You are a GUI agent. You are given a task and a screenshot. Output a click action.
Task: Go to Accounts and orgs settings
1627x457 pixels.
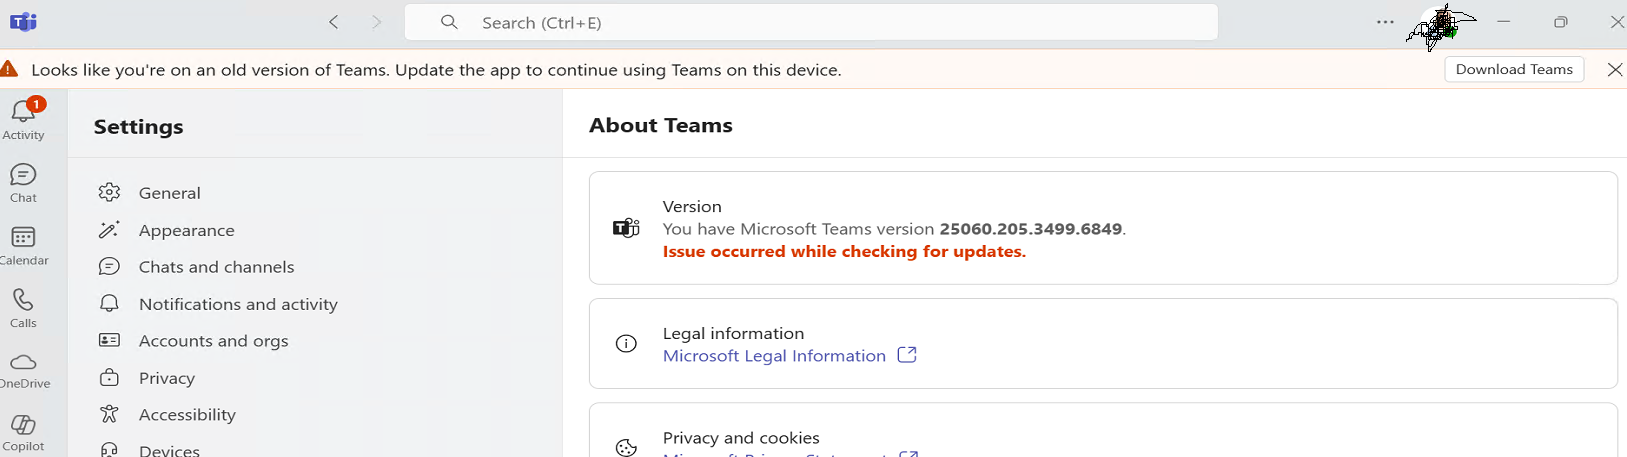pyautogui.click(x=213, y=341)
